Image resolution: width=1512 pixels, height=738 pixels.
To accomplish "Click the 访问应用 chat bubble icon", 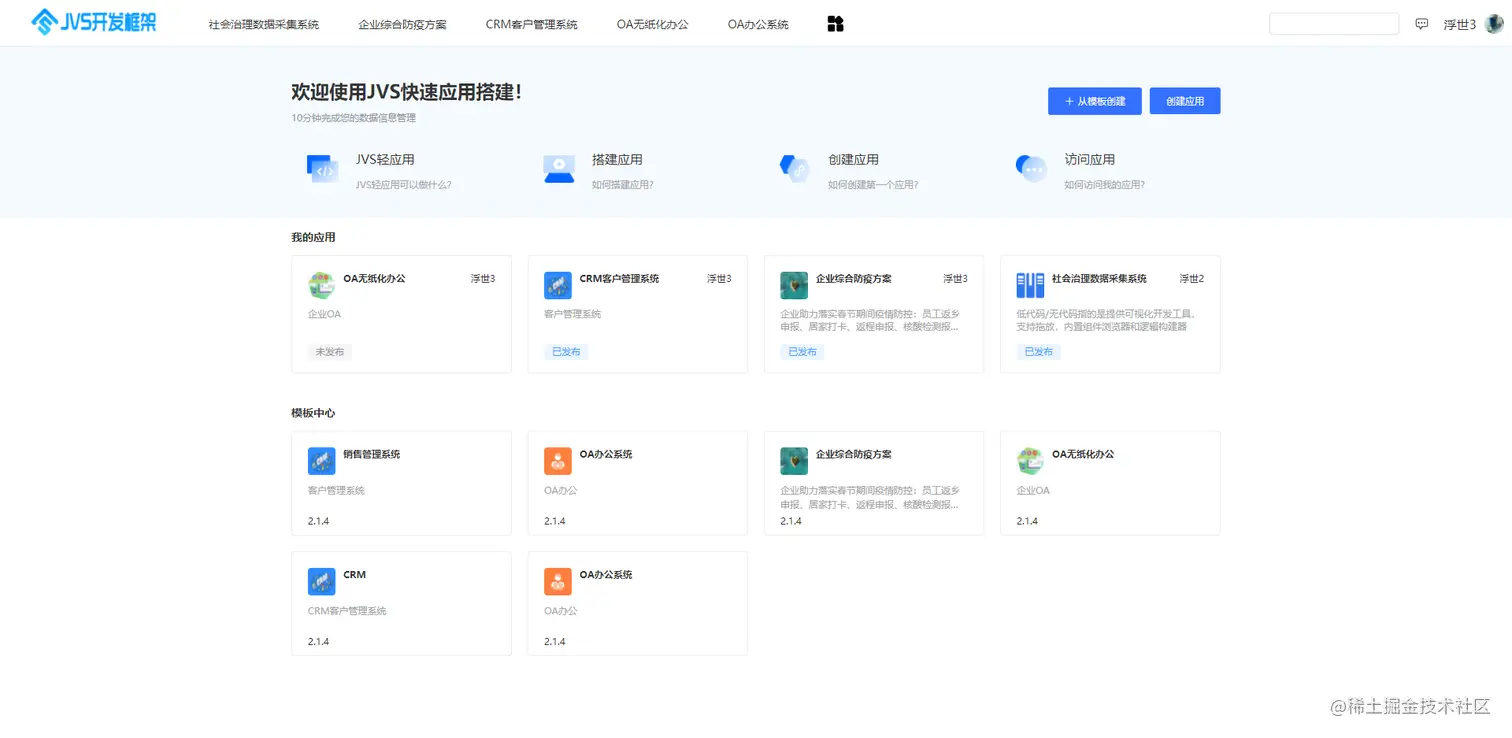I will click(1031, 169).
